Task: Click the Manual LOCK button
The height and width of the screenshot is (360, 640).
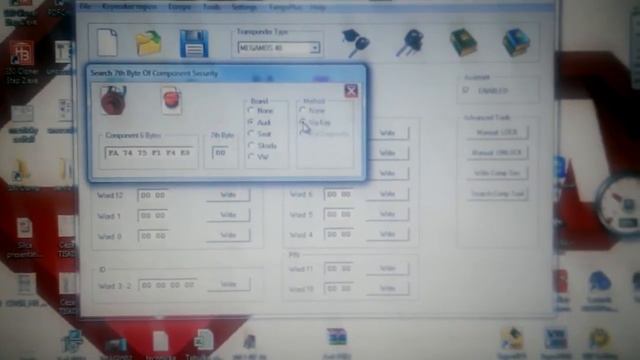Action: pyautogui.click(x=497, y=132)
